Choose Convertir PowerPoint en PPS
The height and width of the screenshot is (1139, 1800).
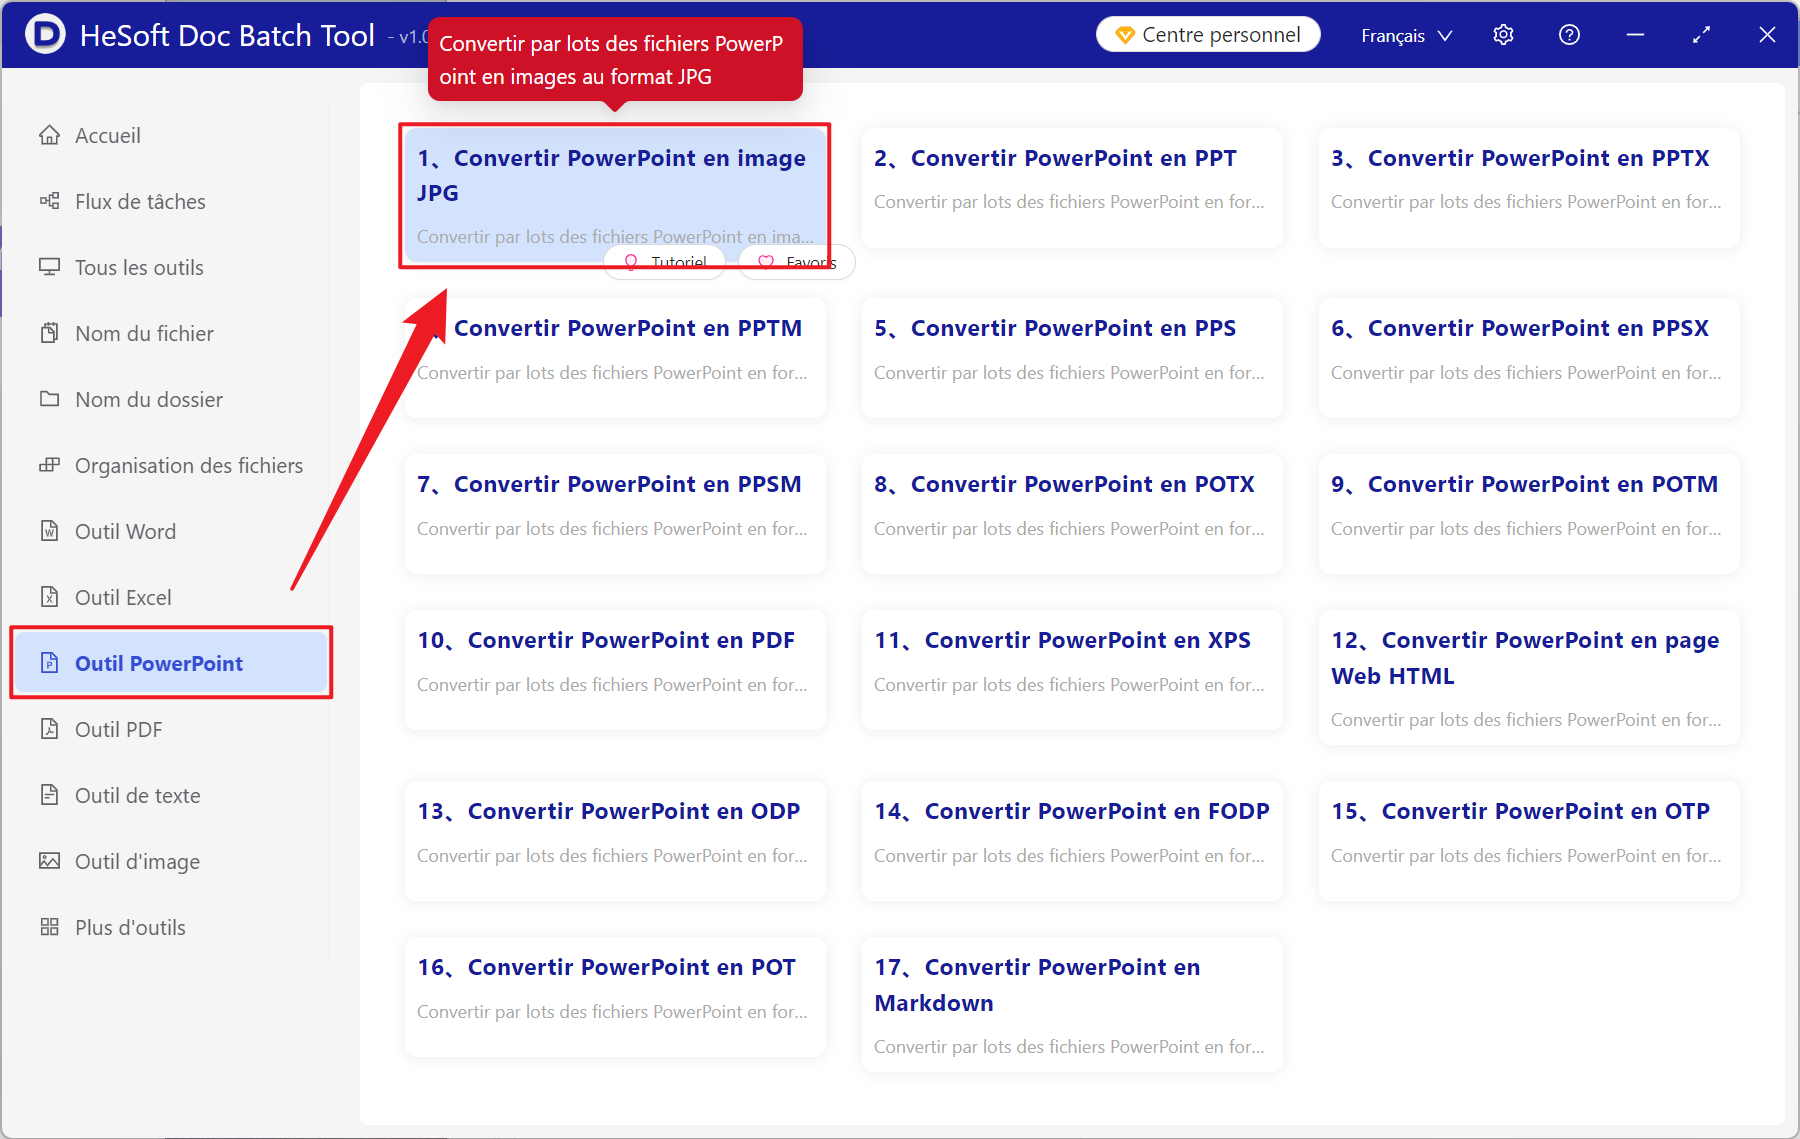(x=1072, y=357)
